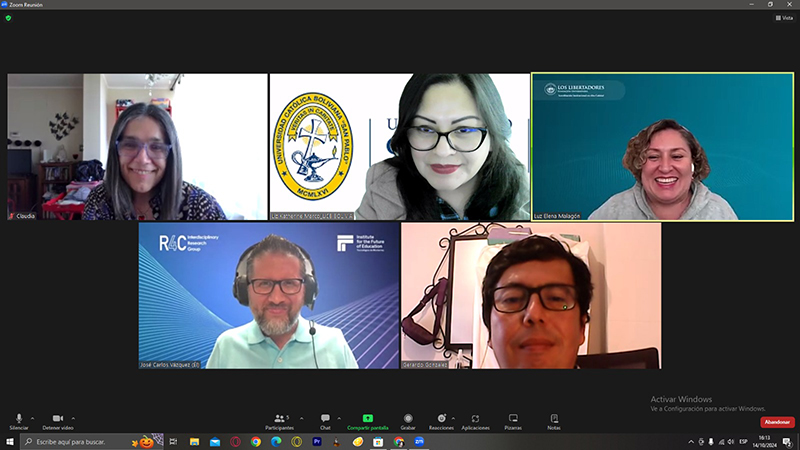The image size is (800, 450).
Task: Open the Notas tool
Action: (x=553, y=420)
